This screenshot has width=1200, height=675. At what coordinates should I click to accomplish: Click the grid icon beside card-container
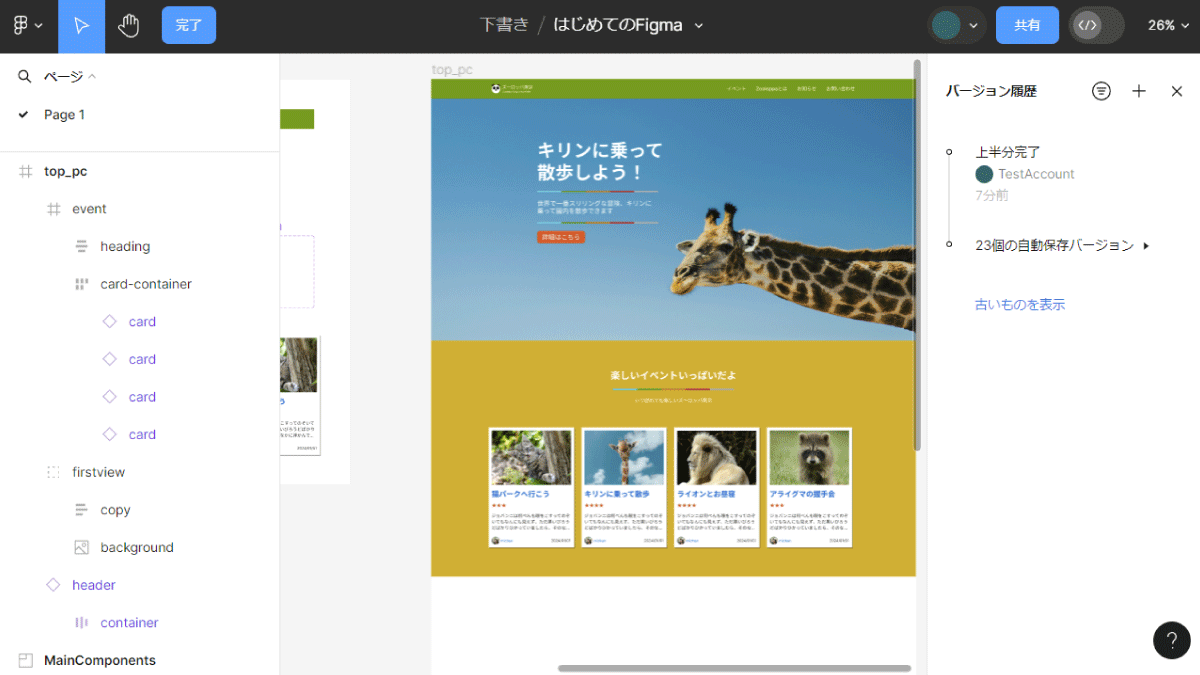81,284
